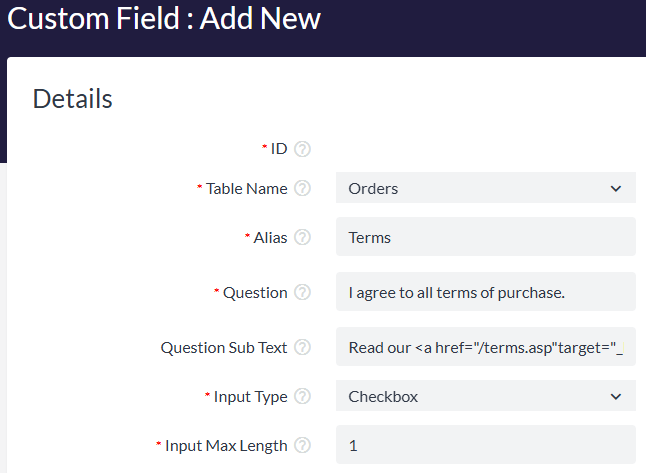This screenshot has width=646, height=473.
Task: Click the help icon next to ID
Action: (x=302, y=149)
